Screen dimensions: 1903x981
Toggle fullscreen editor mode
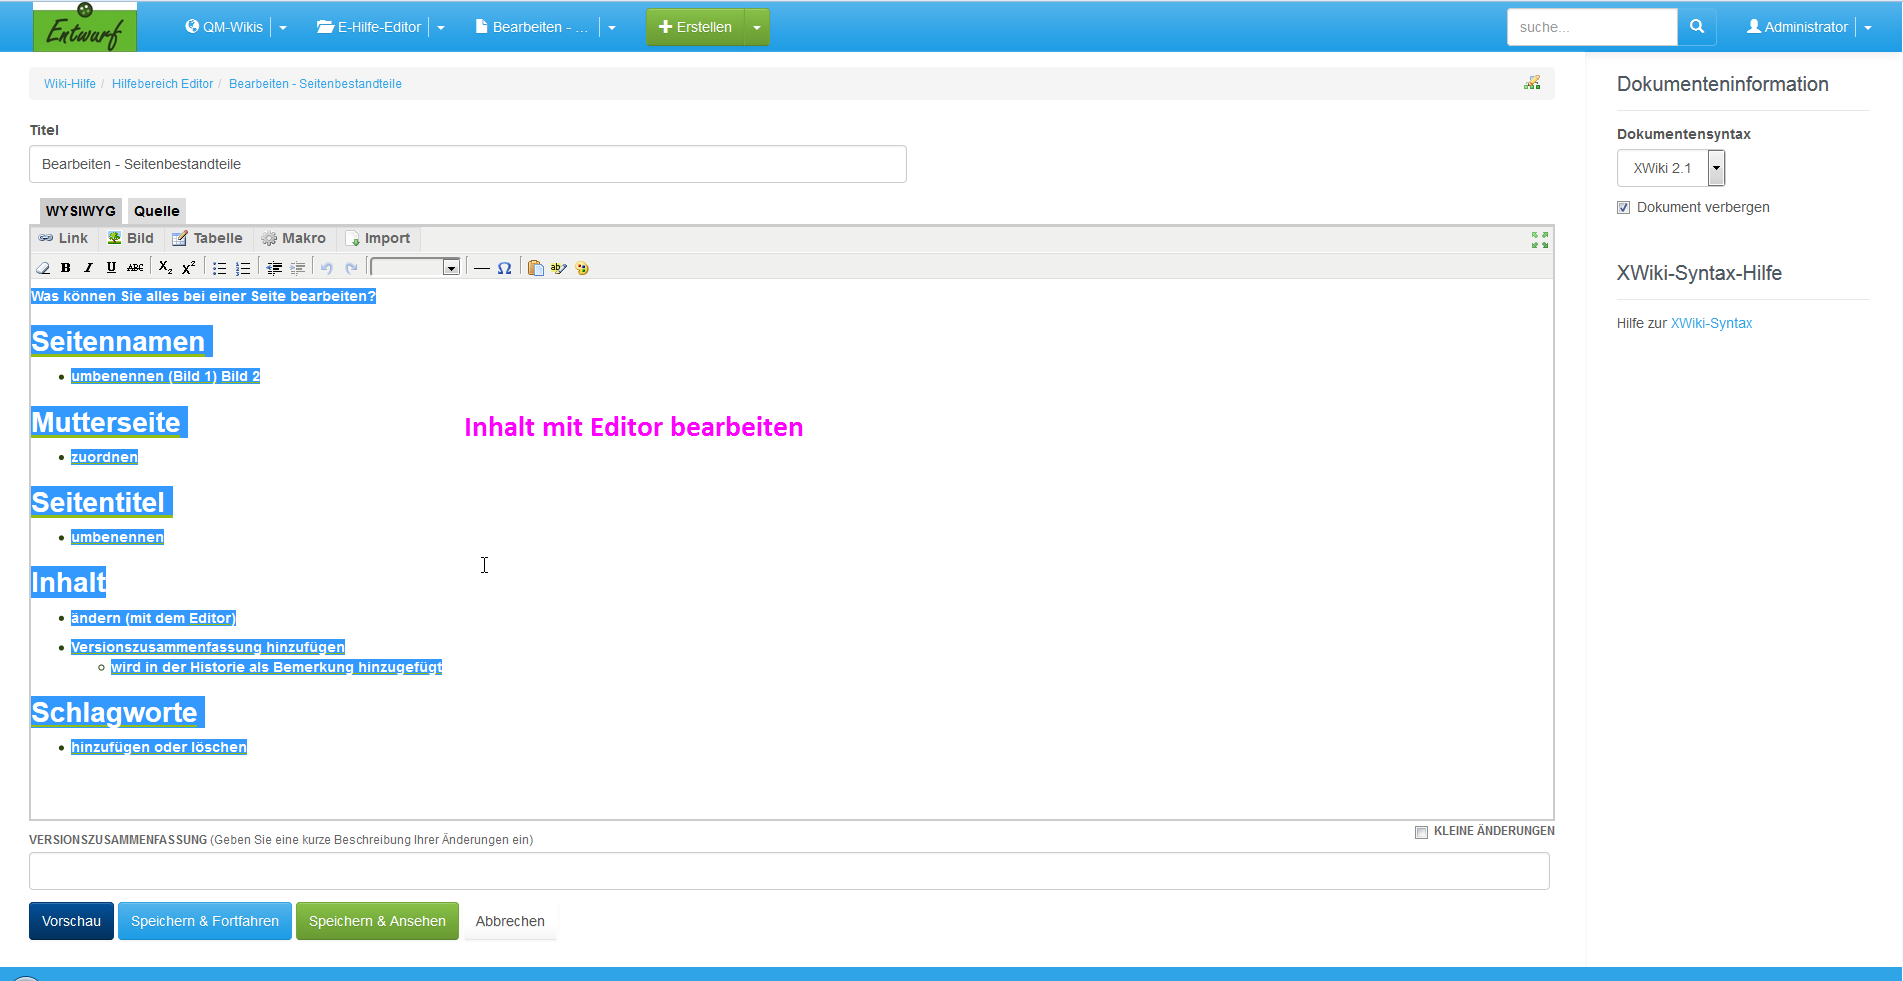pyautogui.click(x=1539, y=240)
